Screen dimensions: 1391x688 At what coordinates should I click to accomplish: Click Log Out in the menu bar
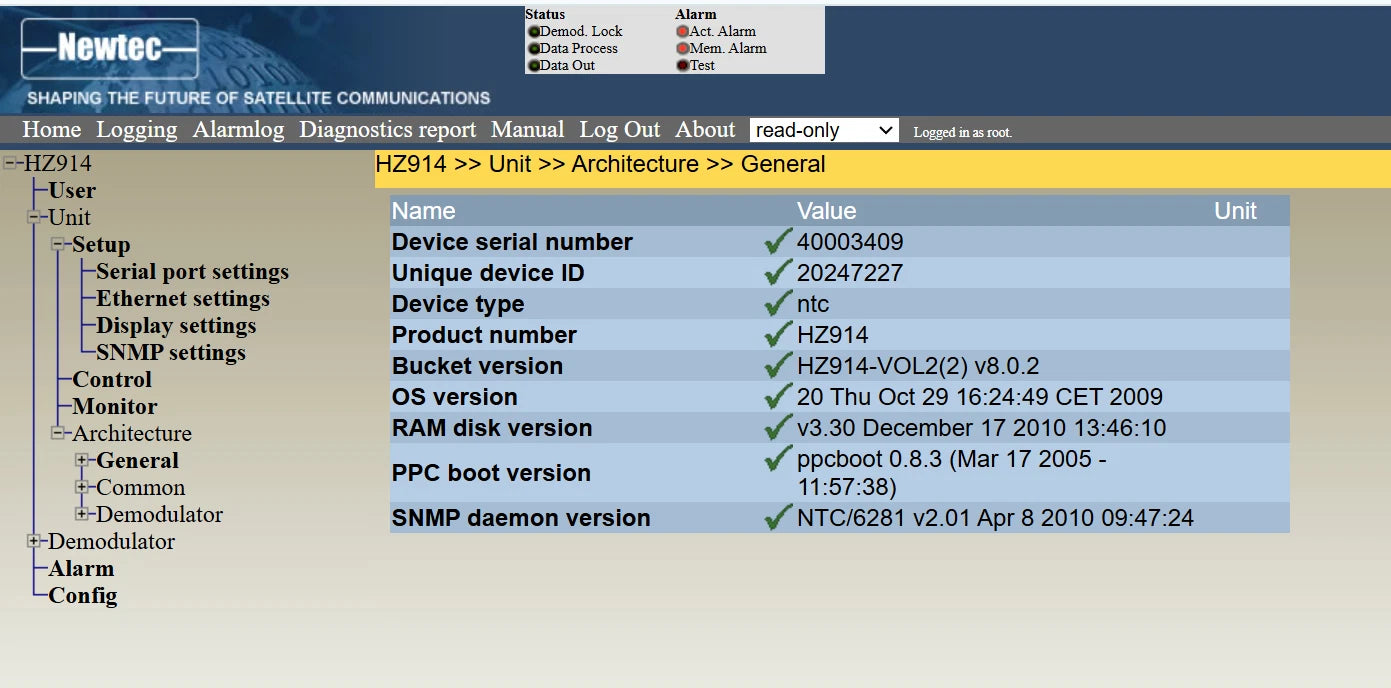(620, 130)
